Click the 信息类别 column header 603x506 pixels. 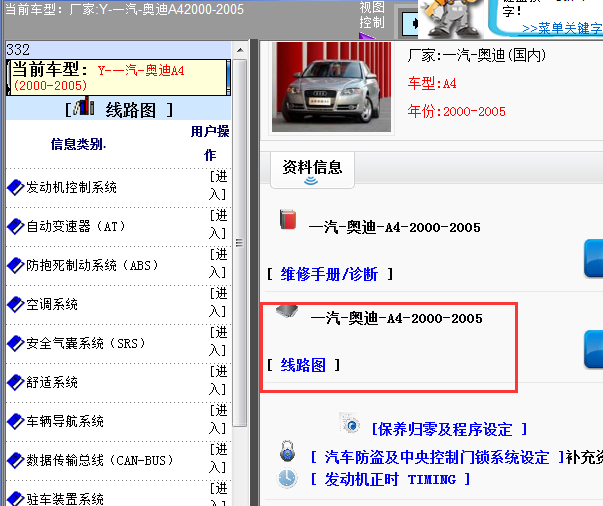(x=78, y=144)
